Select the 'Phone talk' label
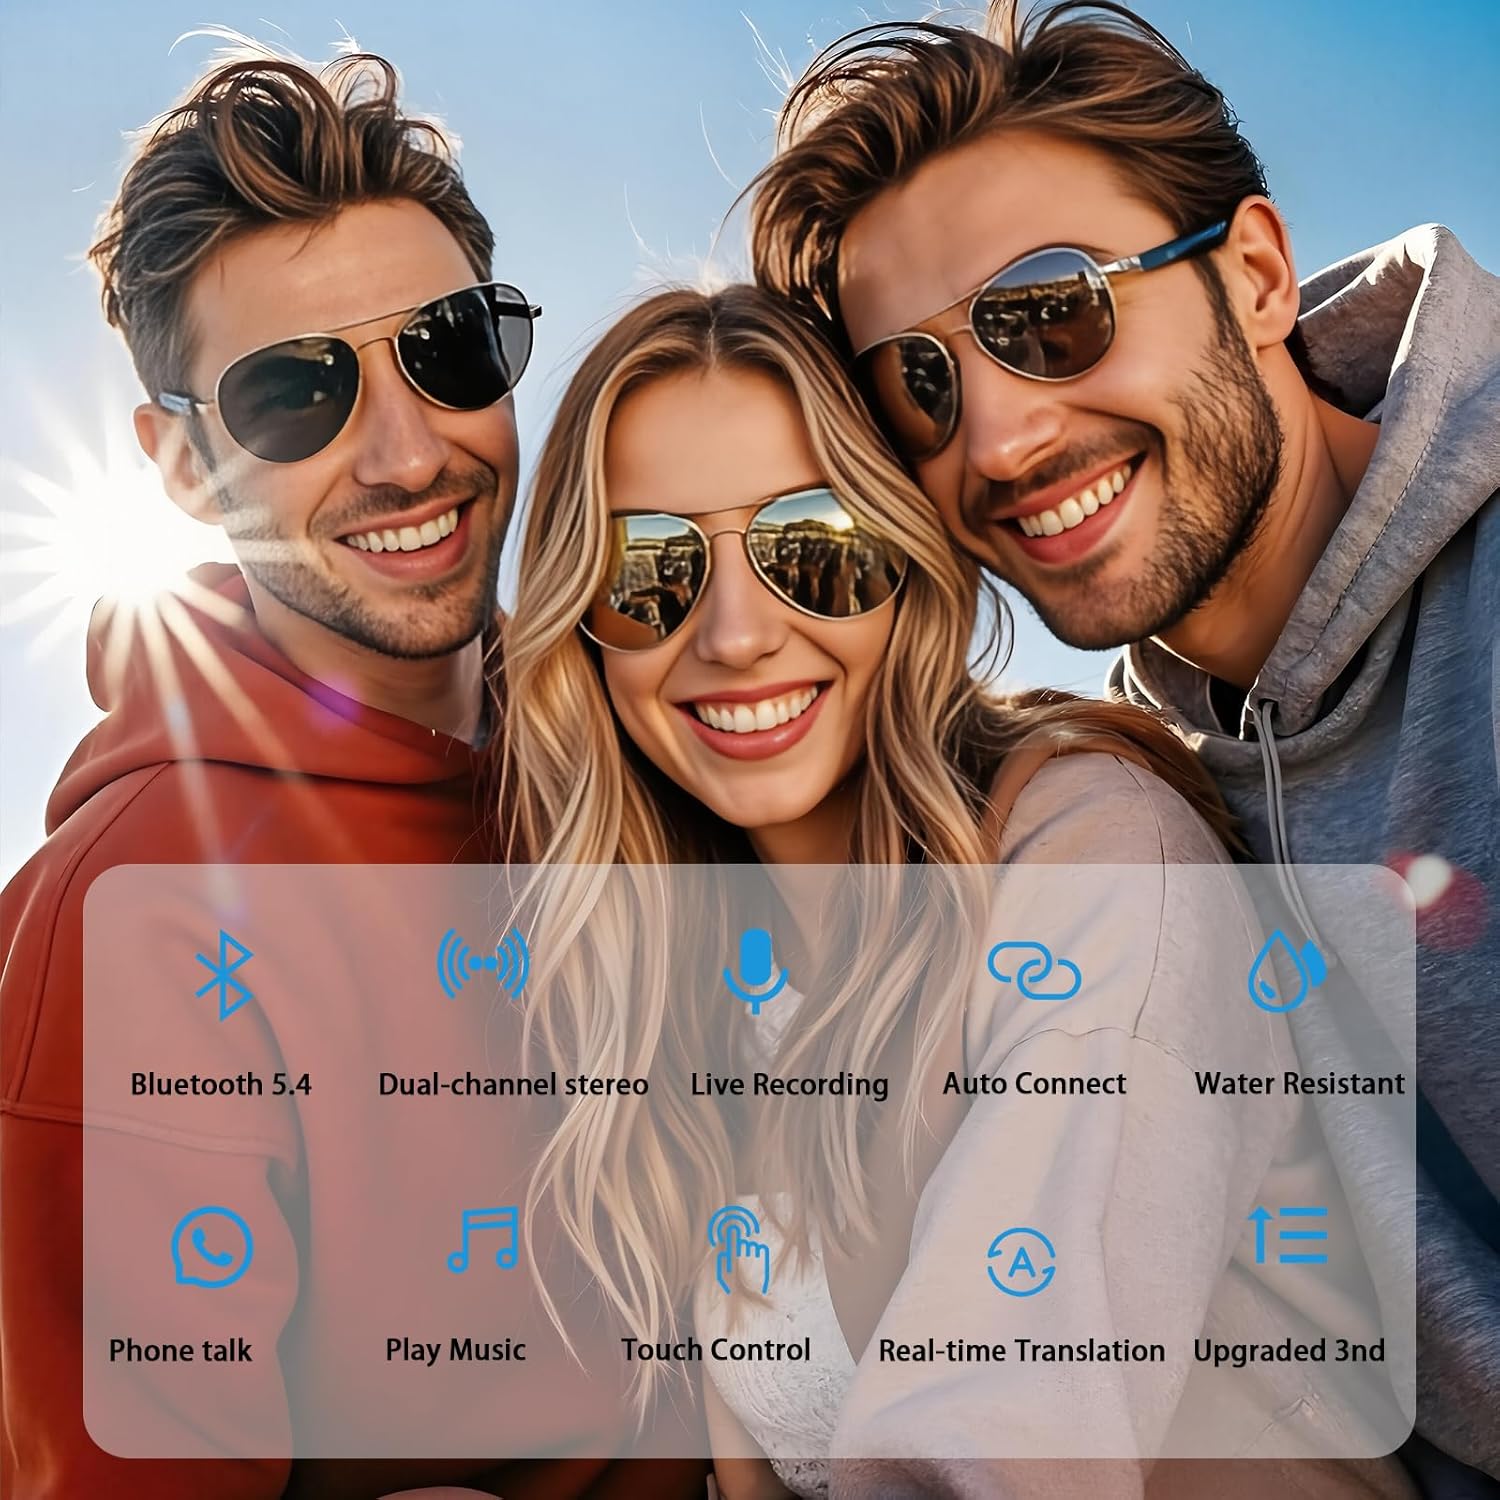The image size is (1500, 1500). tap(180, 1351)
